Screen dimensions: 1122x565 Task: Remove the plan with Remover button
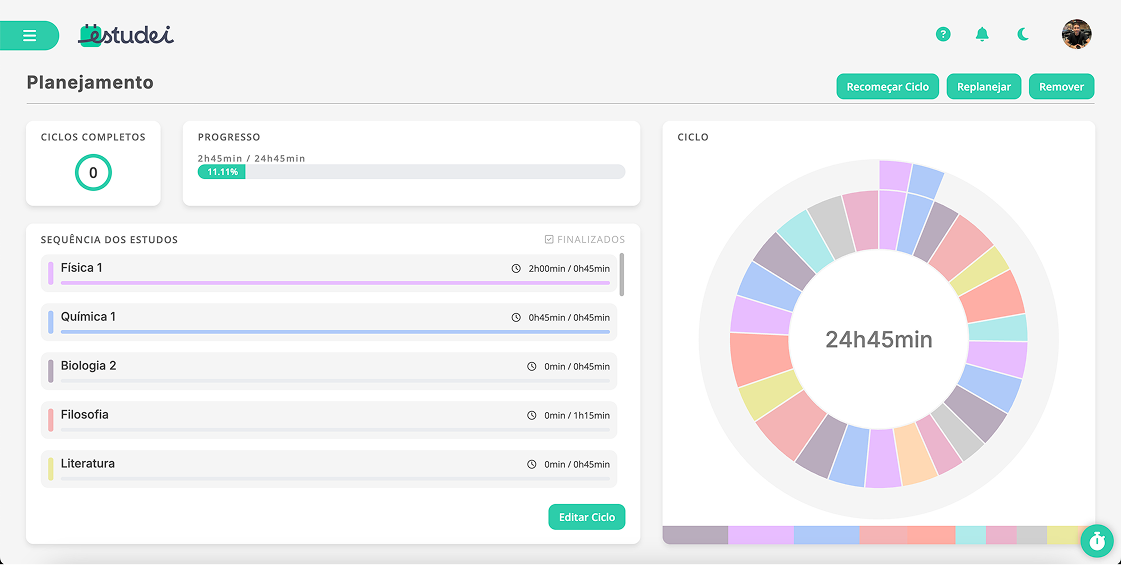pyautogui.click(x=1061, y=87)
